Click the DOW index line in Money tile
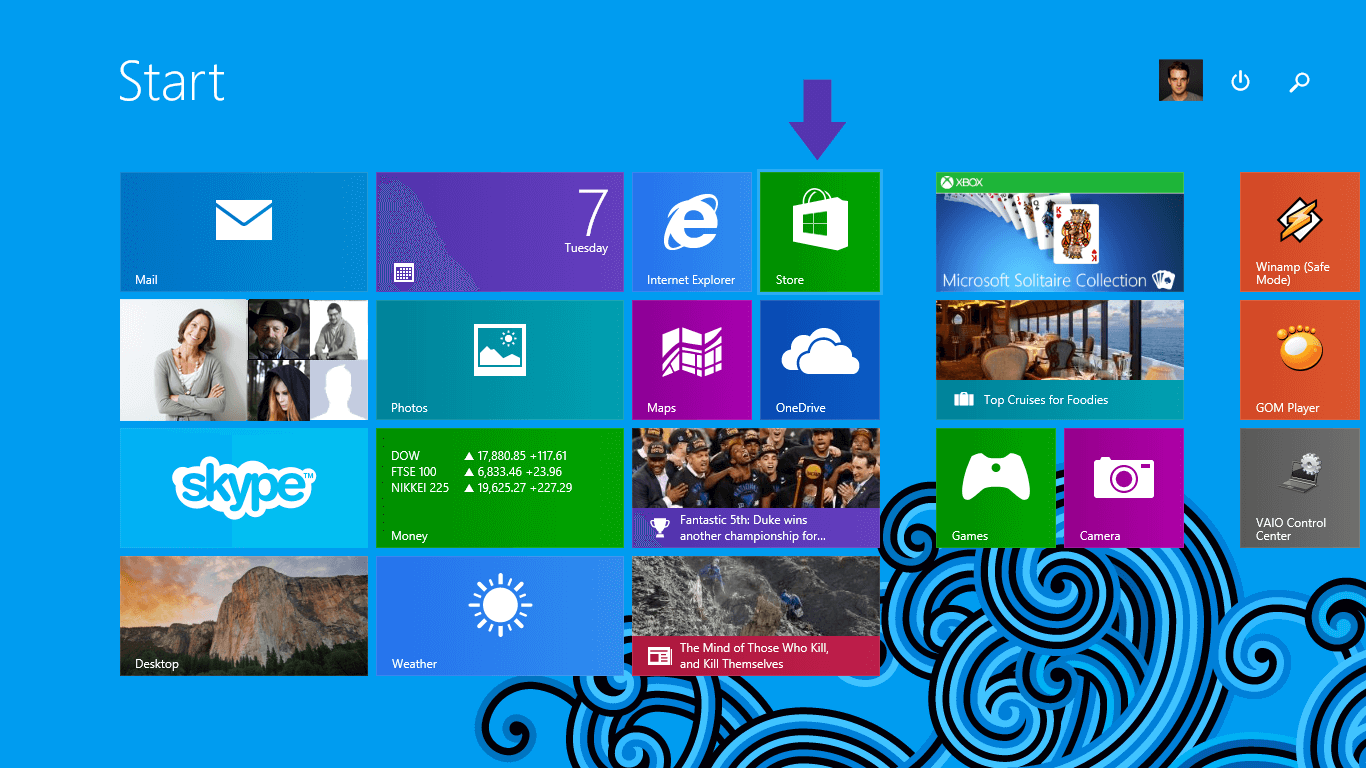Image resolution: width=1366 pixels, height=768 pixels. pyautogui.click(x=479, y=456)
